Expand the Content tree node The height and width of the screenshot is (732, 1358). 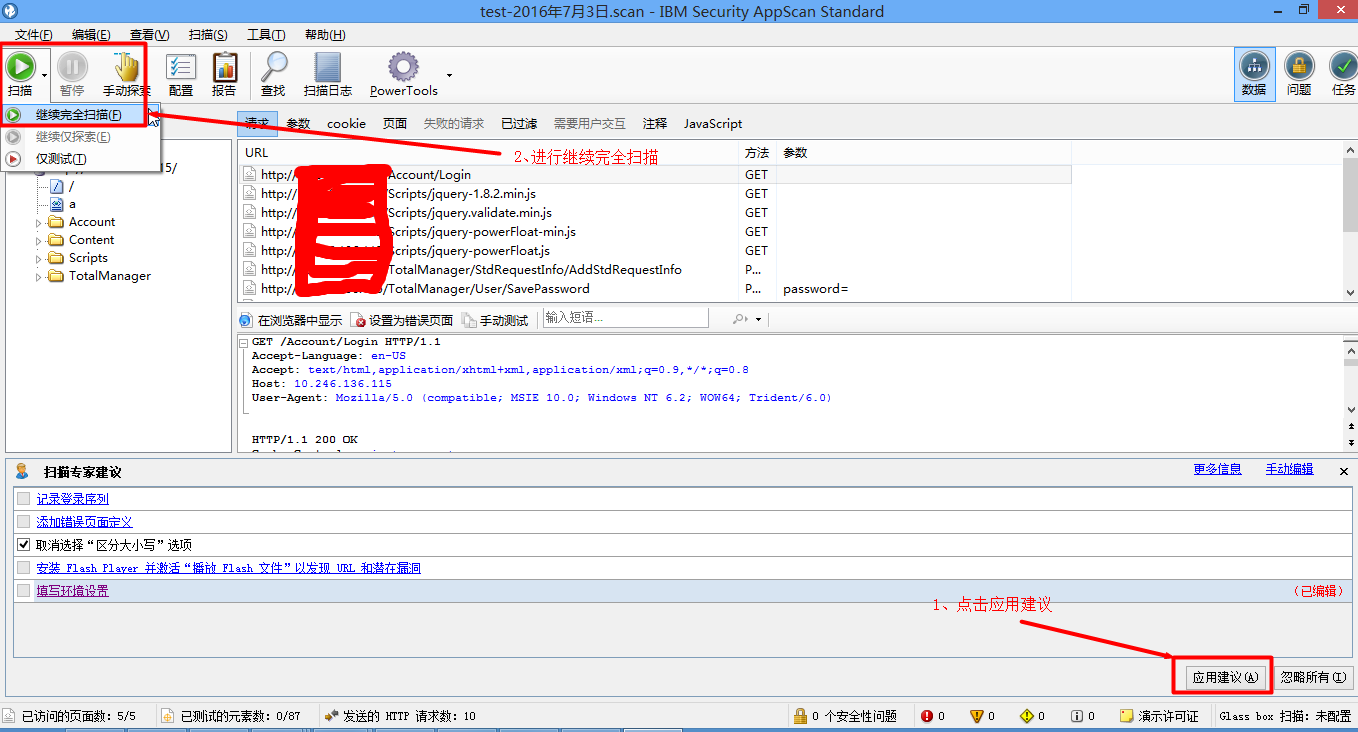pyautogui.click(x=39, y=241)
